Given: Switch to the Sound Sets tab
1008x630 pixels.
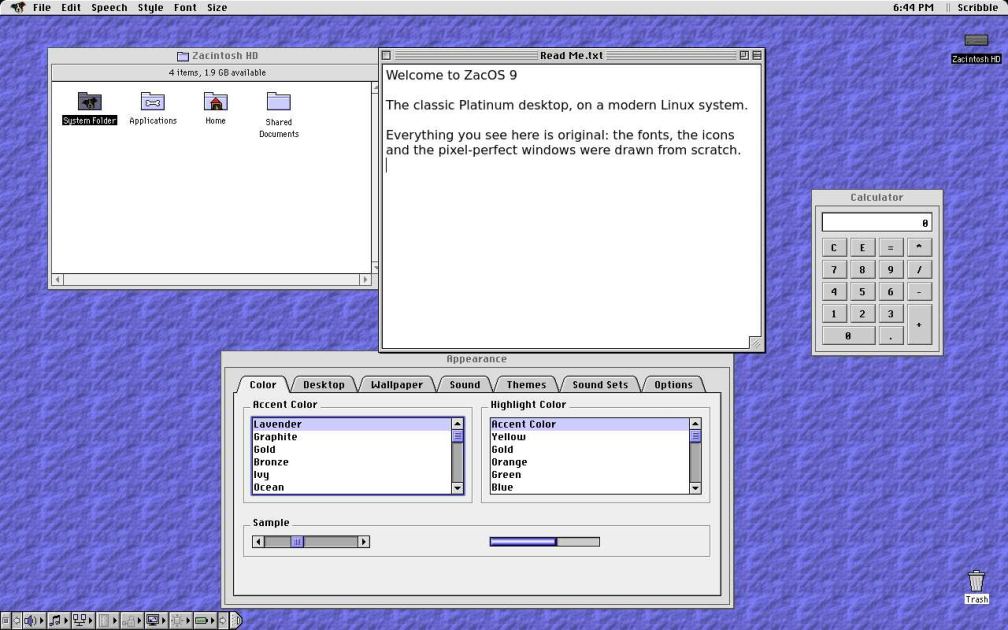Looking at the screenshot, I should [x=600, y=384].
